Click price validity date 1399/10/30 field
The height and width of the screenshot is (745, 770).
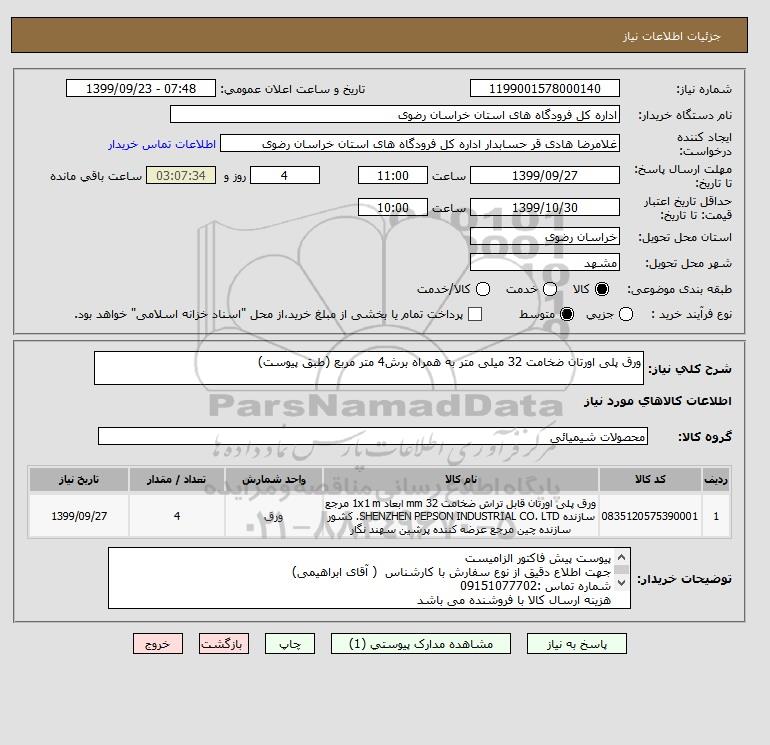click(x=545, y=207)
